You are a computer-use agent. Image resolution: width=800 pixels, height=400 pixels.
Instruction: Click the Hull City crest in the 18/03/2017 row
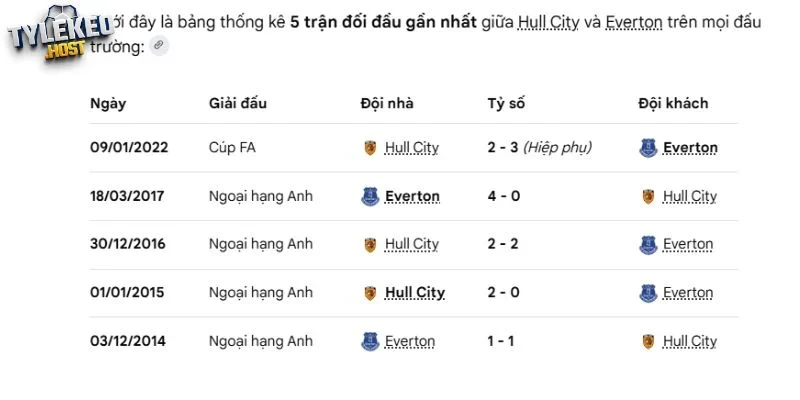pyautogui.click(x=648, y=196)
